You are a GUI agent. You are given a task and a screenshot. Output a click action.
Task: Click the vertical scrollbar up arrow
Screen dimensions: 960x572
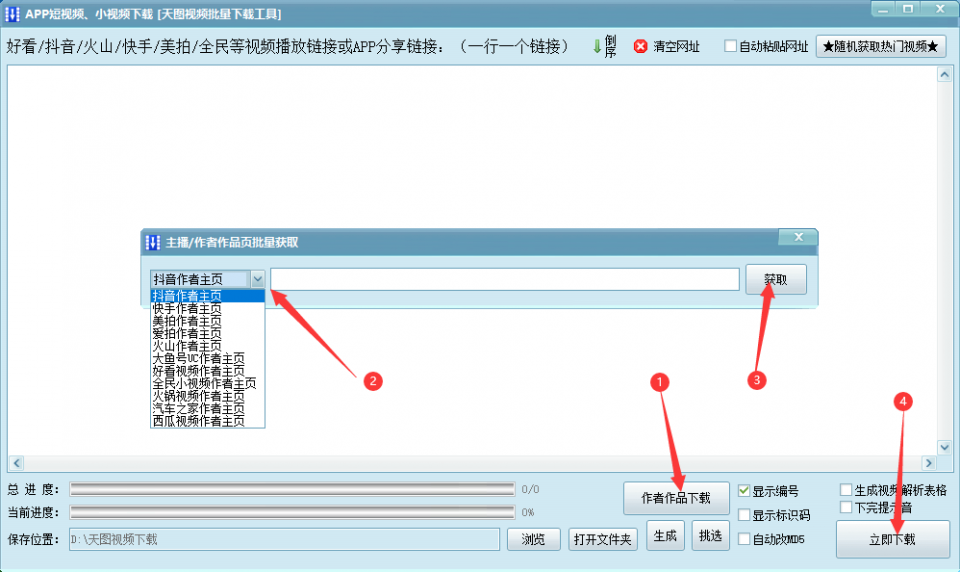tap(945, 74)
